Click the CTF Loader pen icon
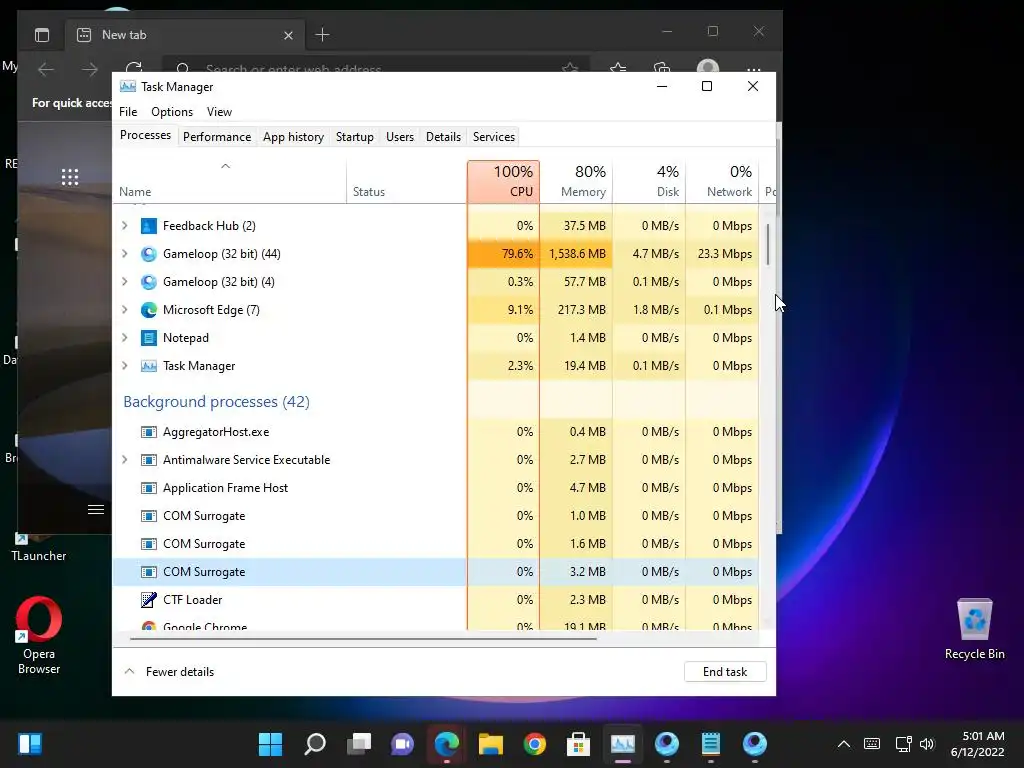Screen dimensions: 1024x768 tap(149, 600)
